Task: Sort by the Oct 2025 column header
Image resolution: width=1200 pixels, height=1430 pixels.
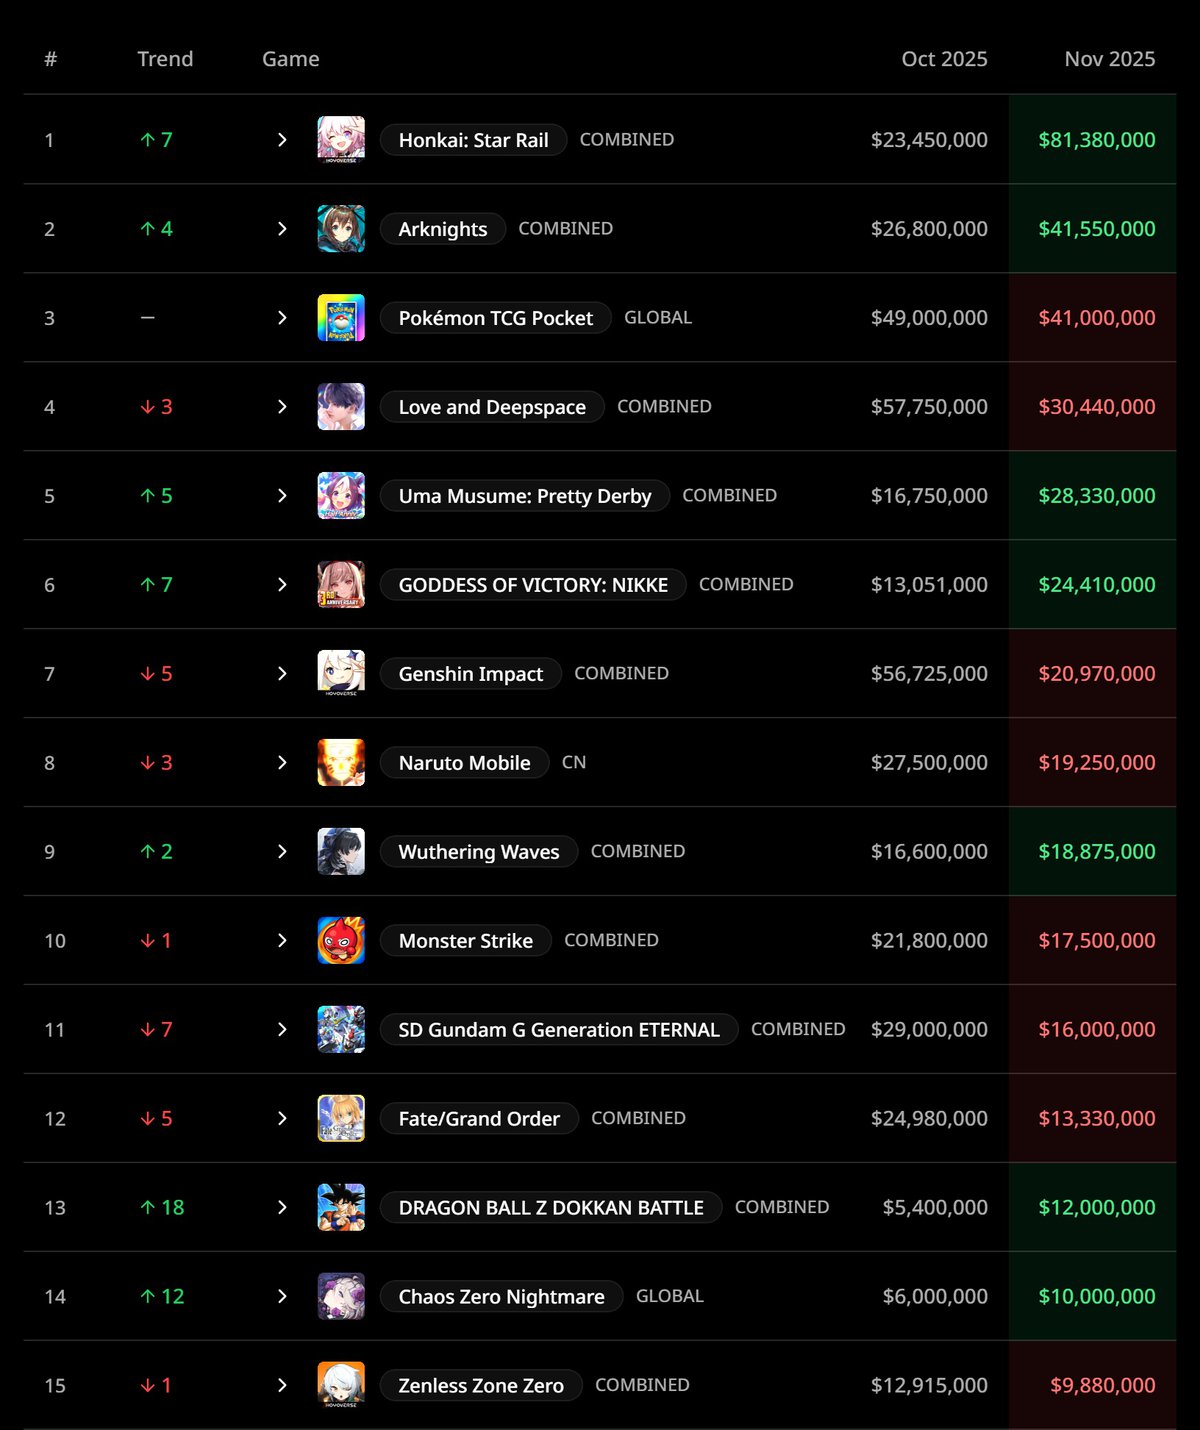Action: (944, 59)
